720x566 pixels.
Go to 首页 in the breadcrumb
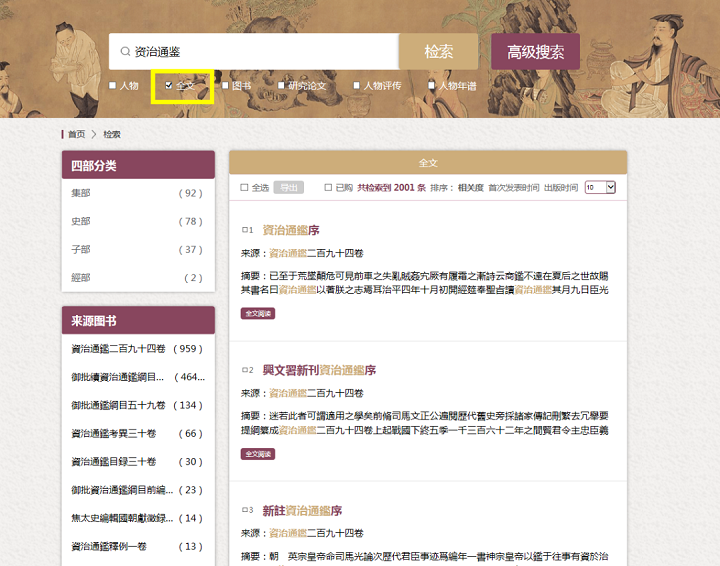pyautogui.click(x=76, y=134)
